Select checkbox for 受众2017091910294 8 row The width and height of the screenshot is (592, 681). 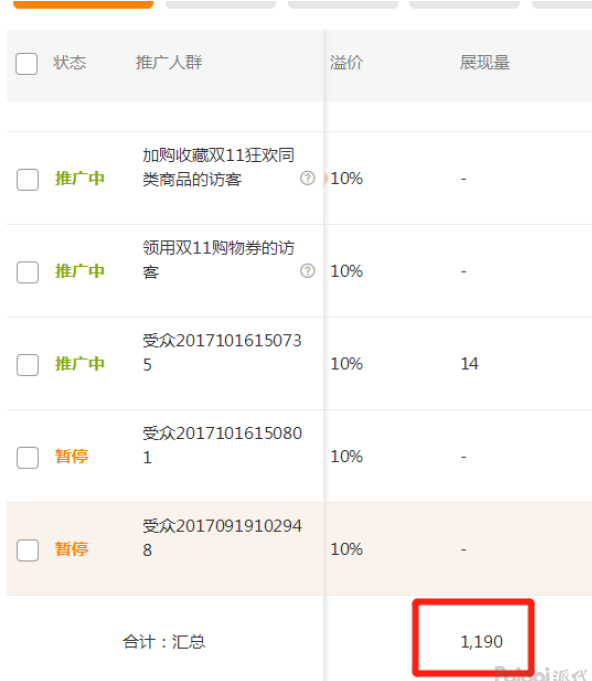click(x=28, y=550)
